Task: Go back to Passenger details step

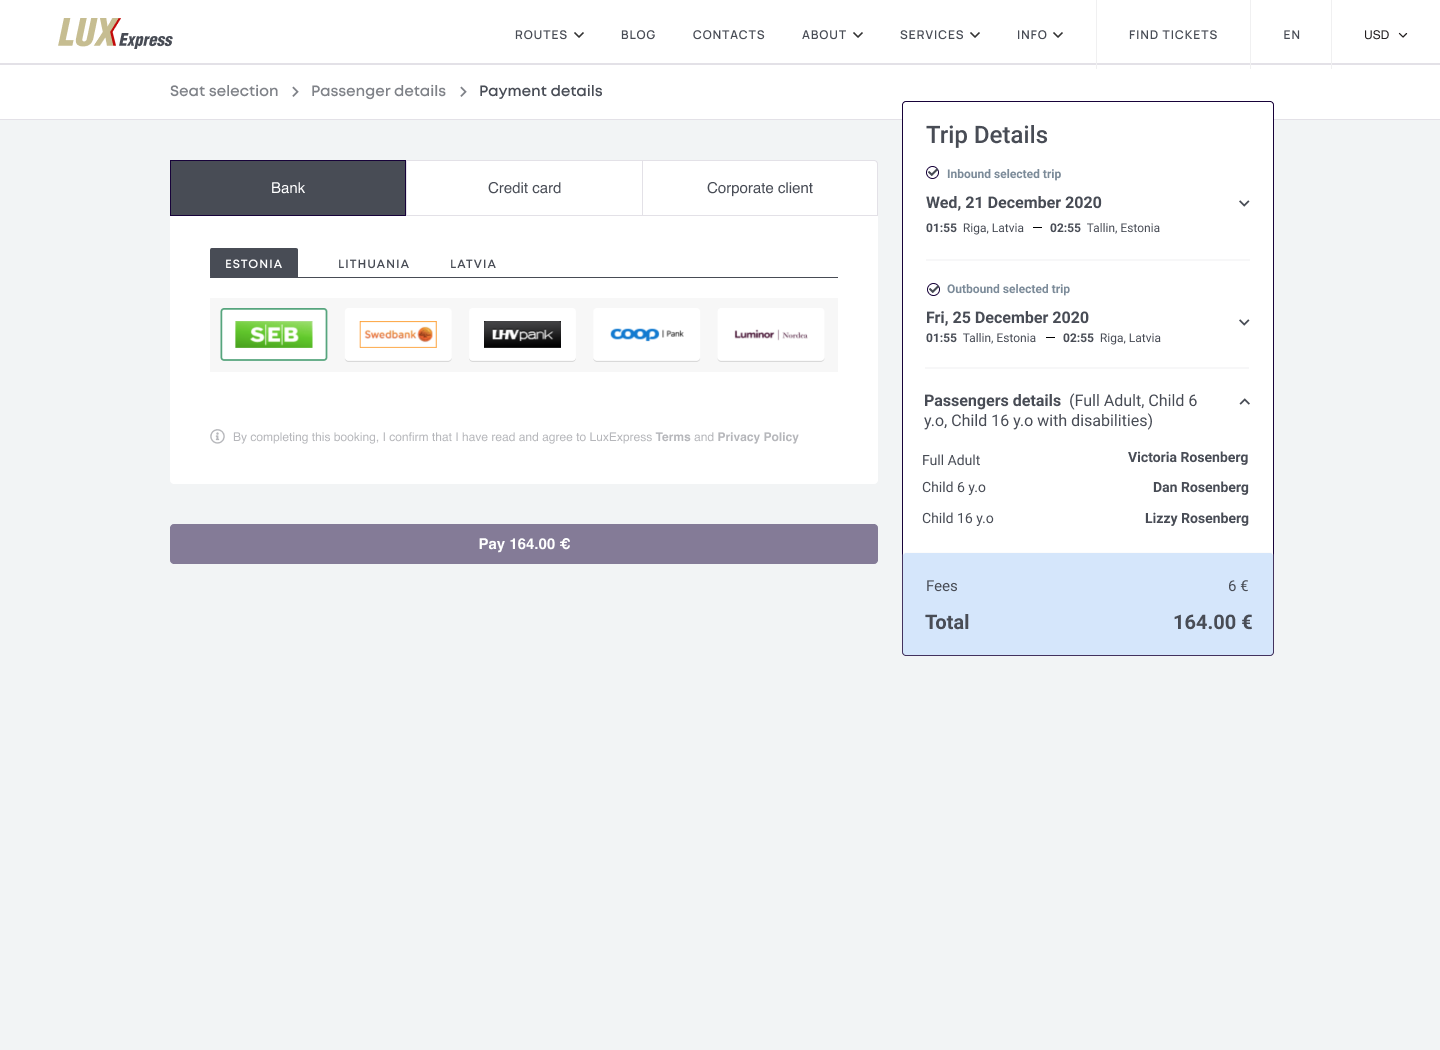Action: click(378, 91)
